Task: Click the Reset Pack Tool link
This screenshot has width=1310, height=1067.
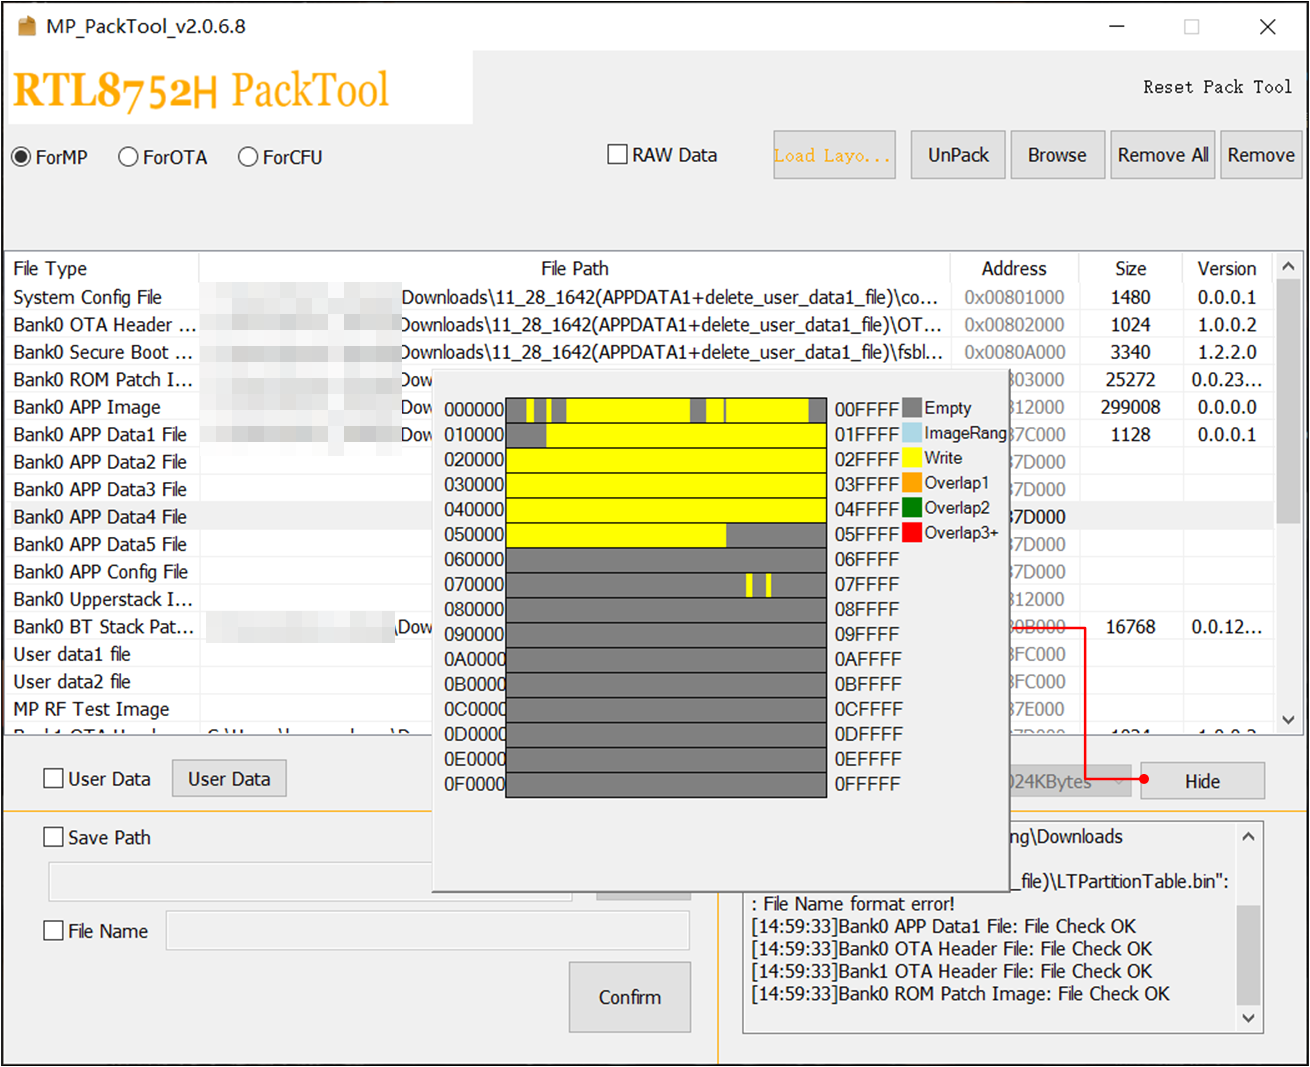Action: [x=1217, y=87]
